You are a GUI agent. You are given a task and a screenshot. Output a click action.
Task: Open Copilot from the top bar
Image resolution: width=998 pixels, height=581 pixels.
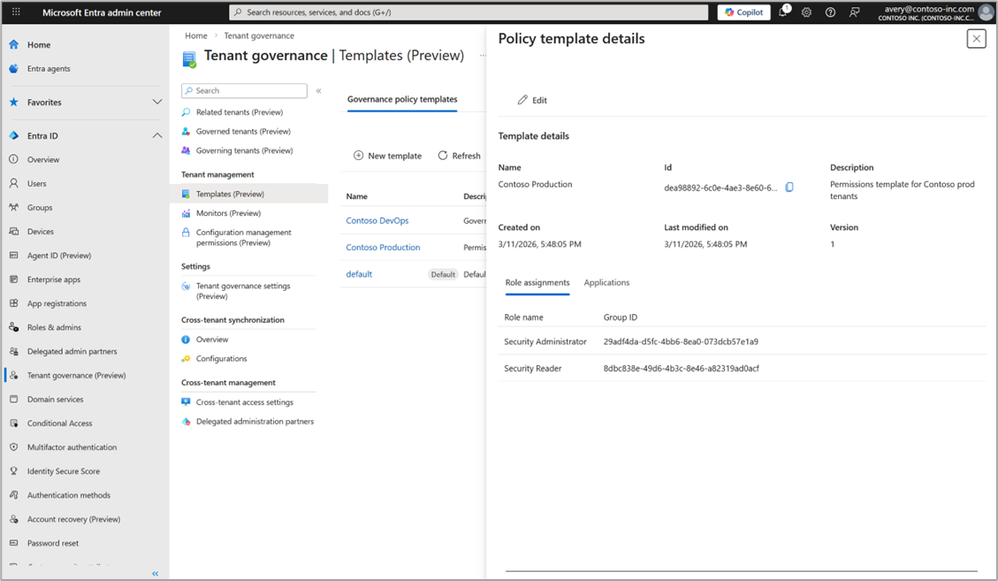tap(744, 12)
